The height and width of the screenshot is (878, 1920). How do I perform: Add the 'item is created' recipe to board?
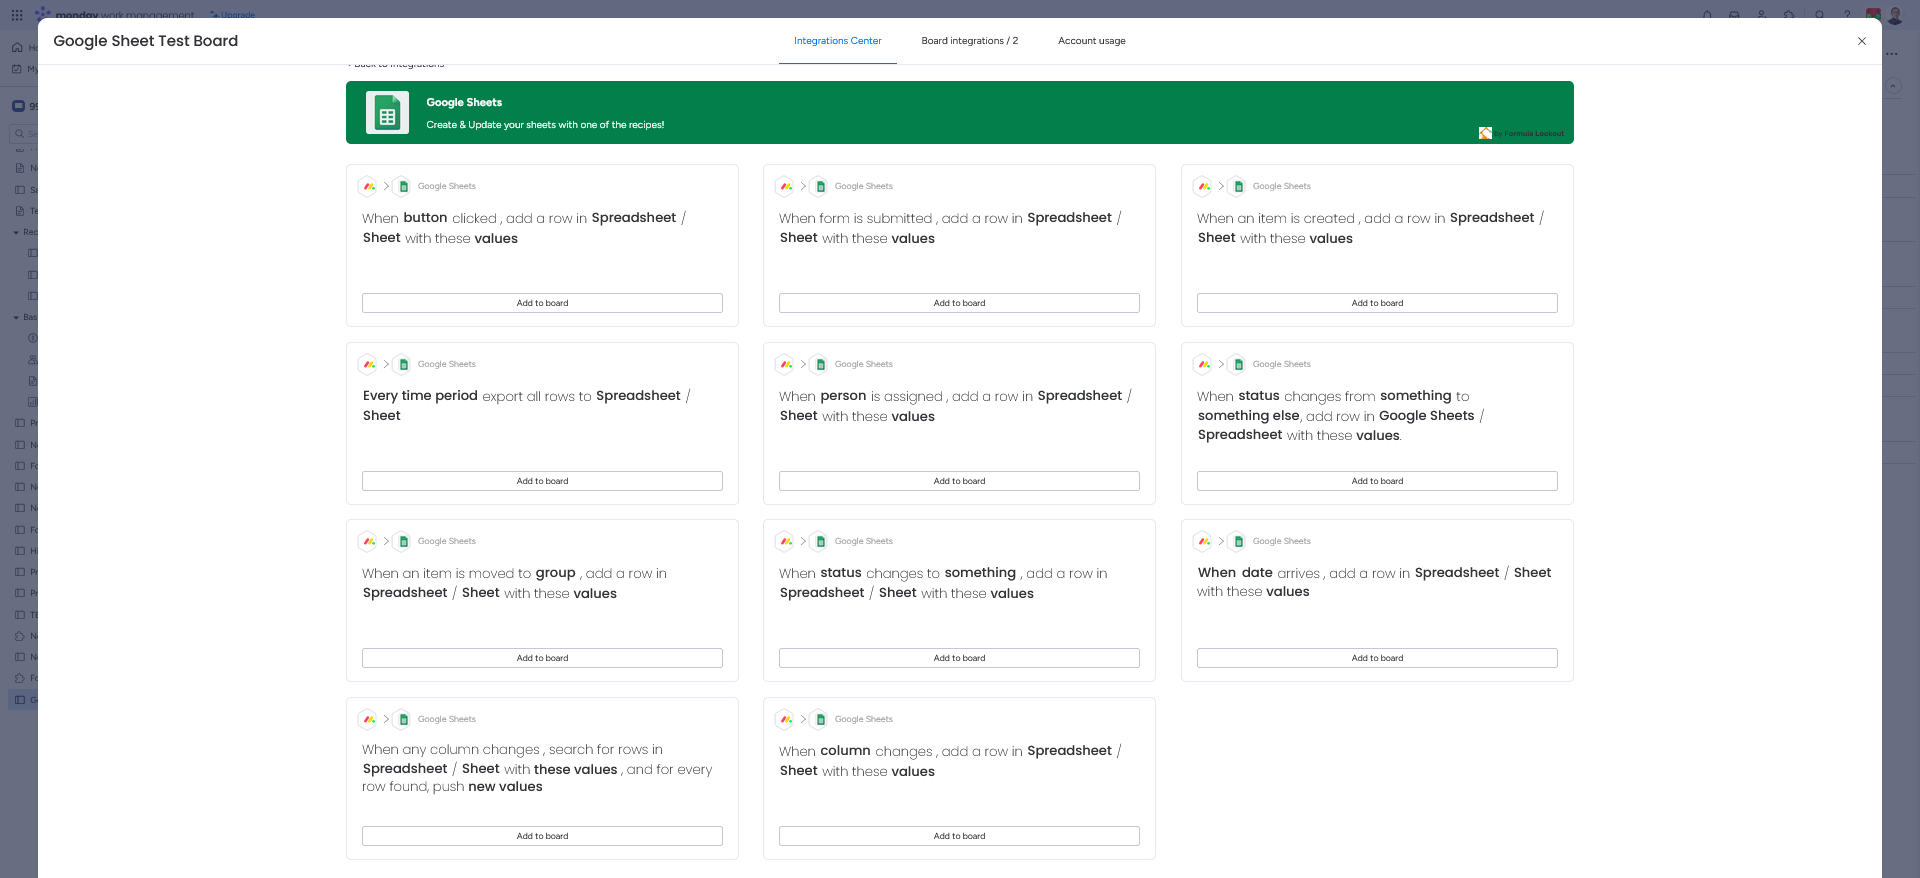coord(1377,303)
